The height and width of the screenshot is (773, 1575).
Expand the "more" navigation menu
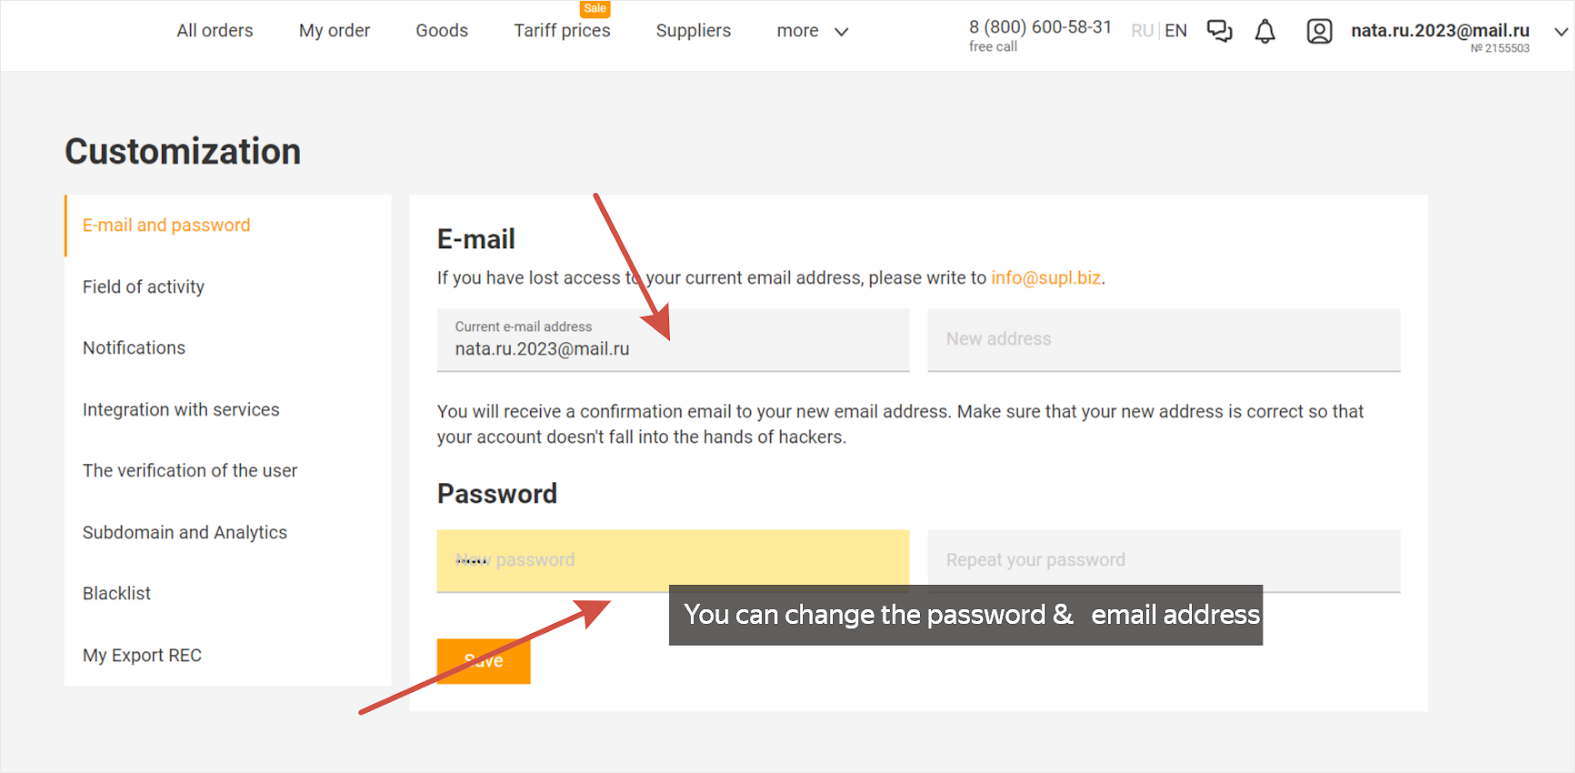point(812,31)
